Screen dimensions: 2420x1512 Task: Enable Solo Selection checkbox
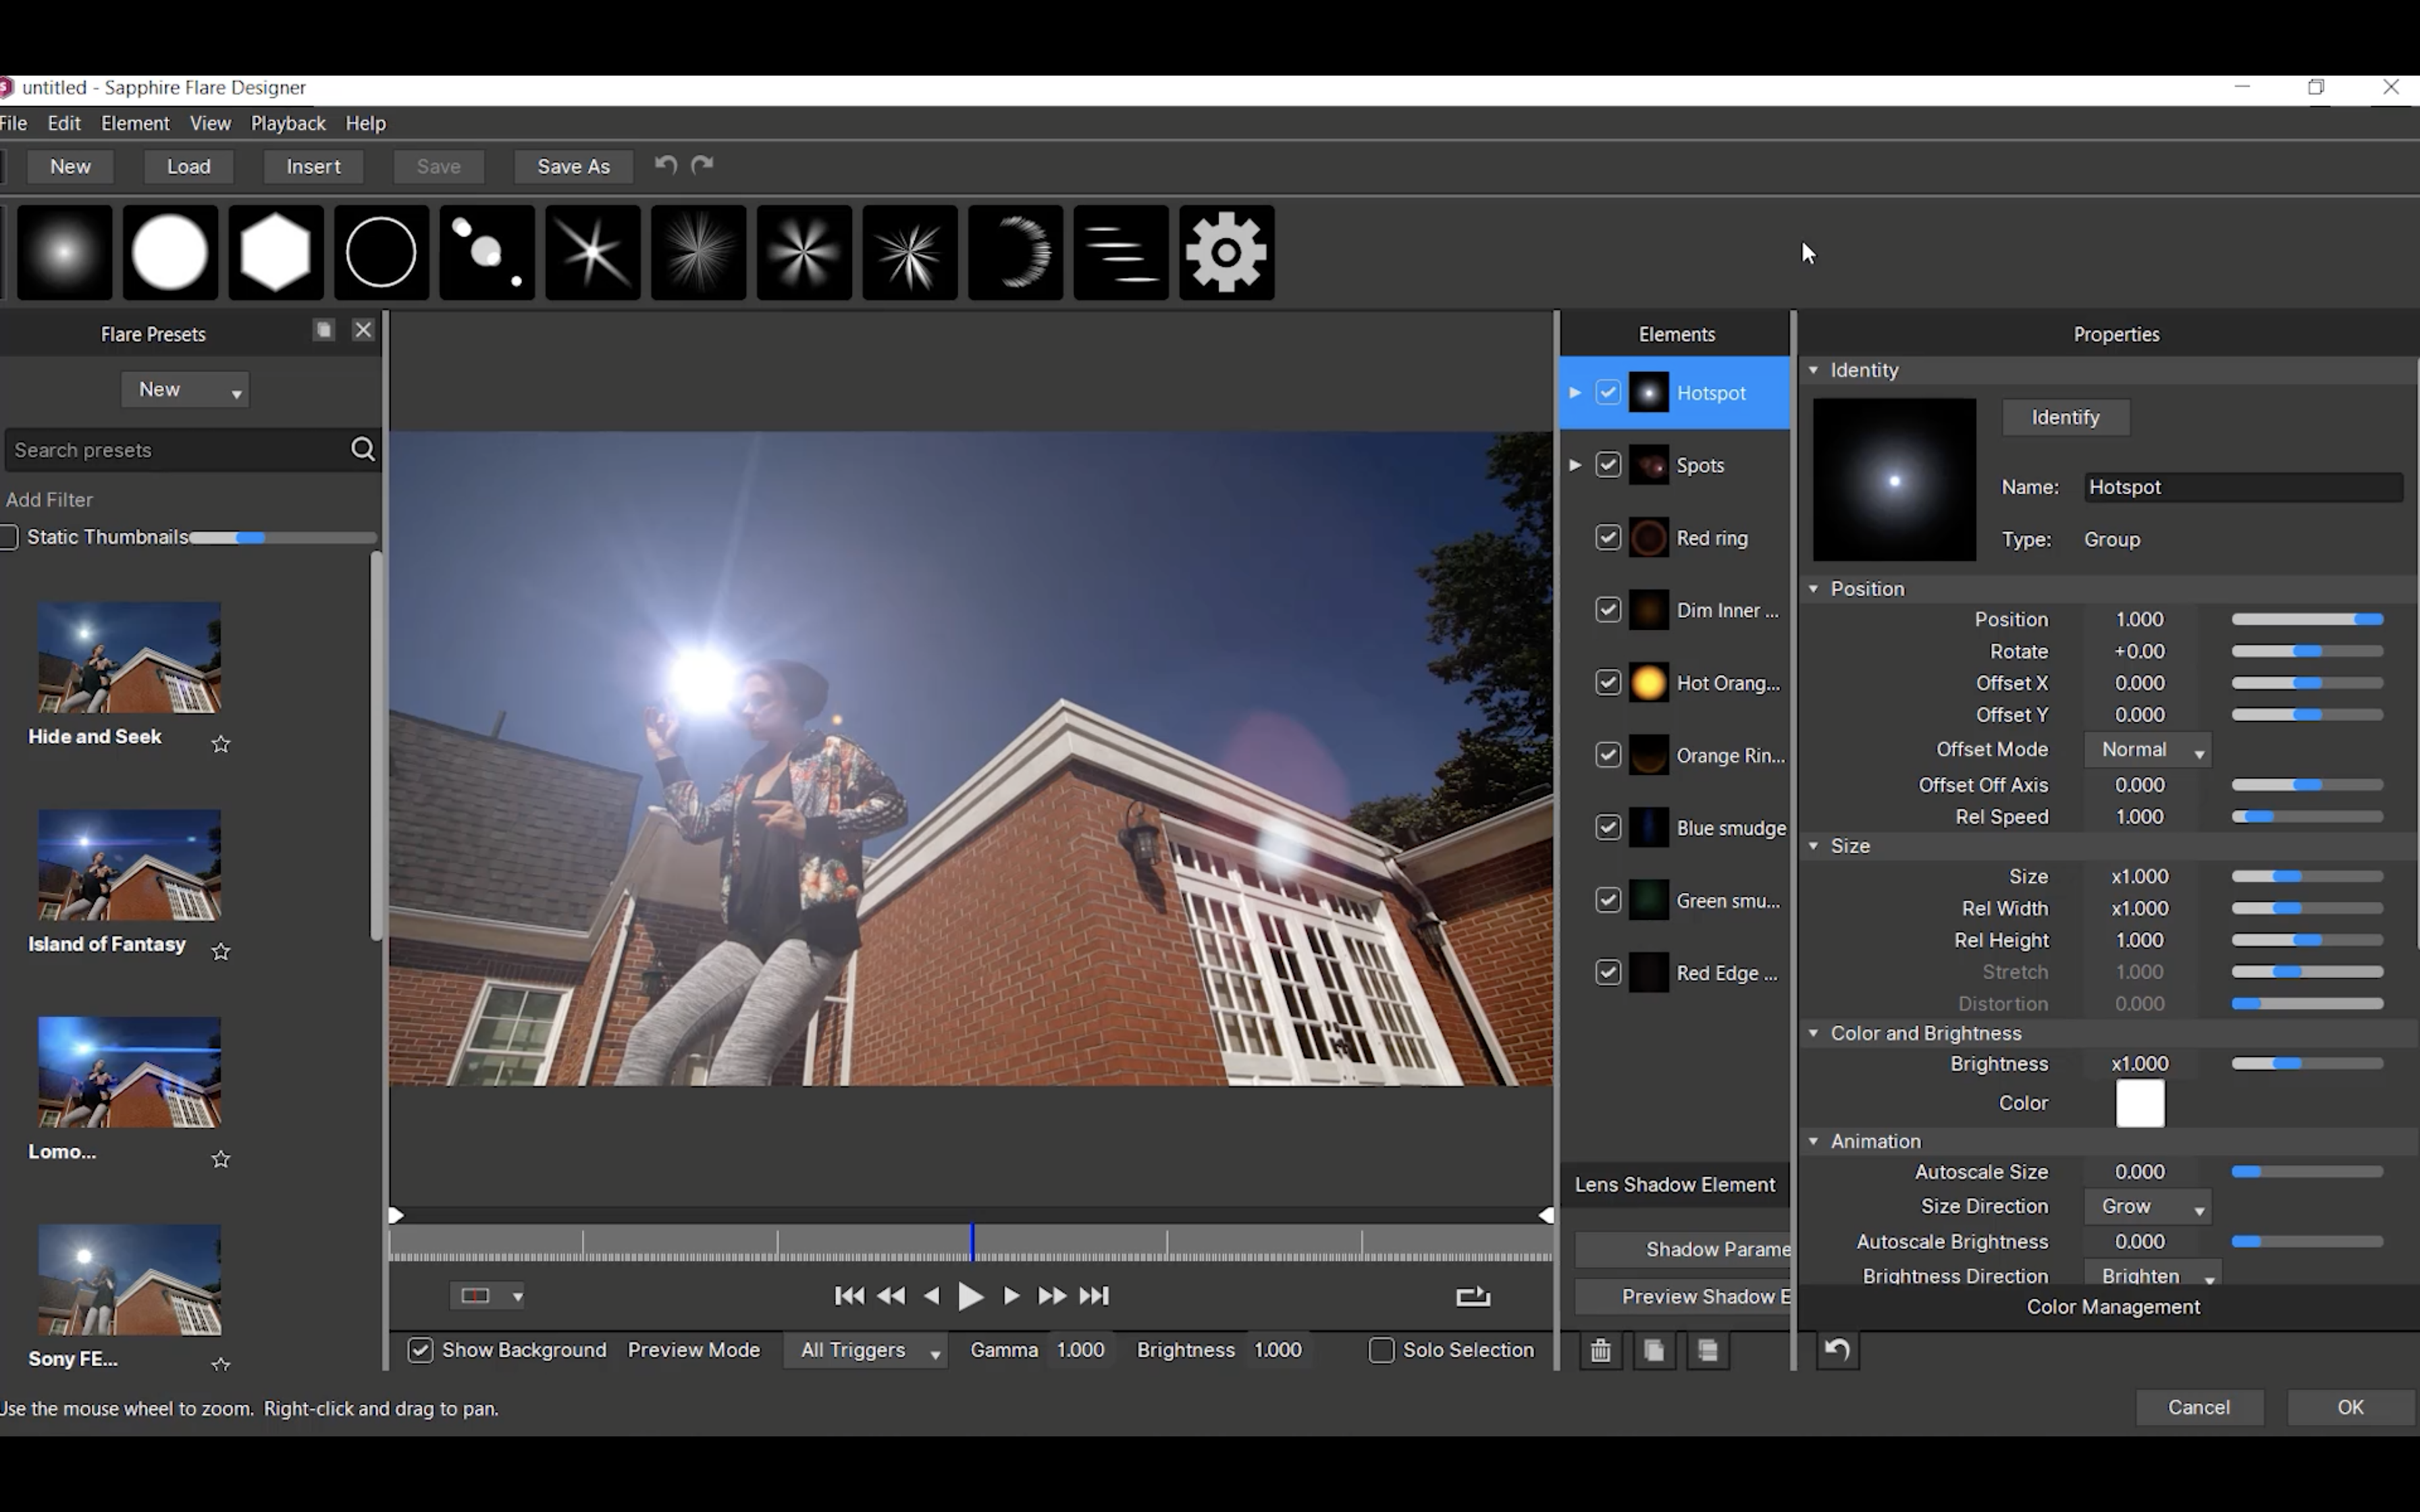(1381, 1350)
